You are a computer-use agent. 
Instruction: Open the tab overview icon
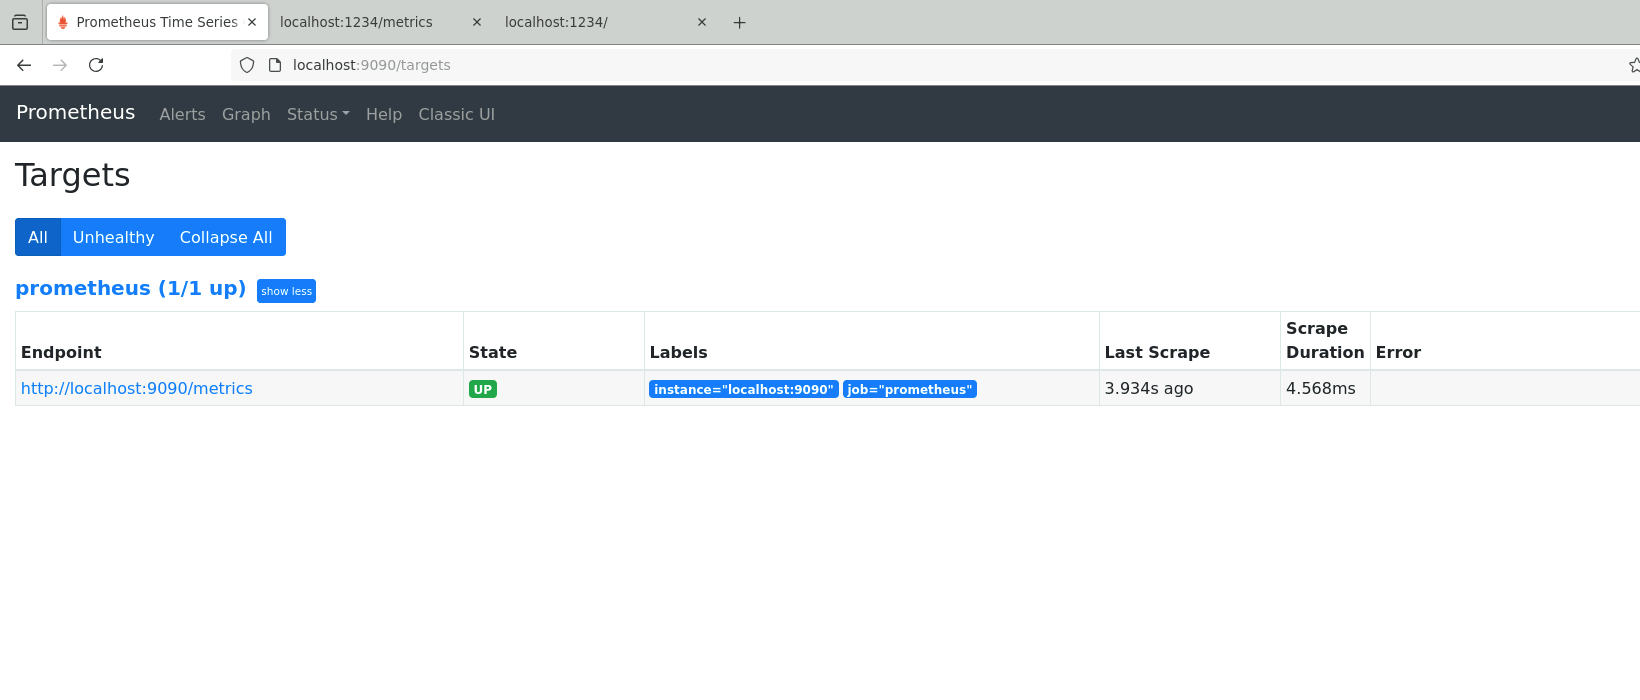coord(20,22)
